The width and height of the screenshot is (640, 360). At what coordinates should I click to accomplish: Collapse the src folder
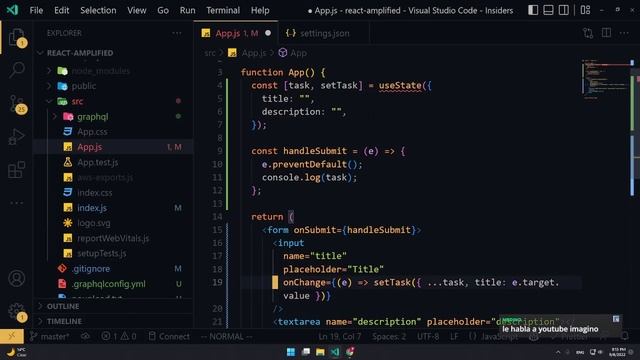click(49, 101)
